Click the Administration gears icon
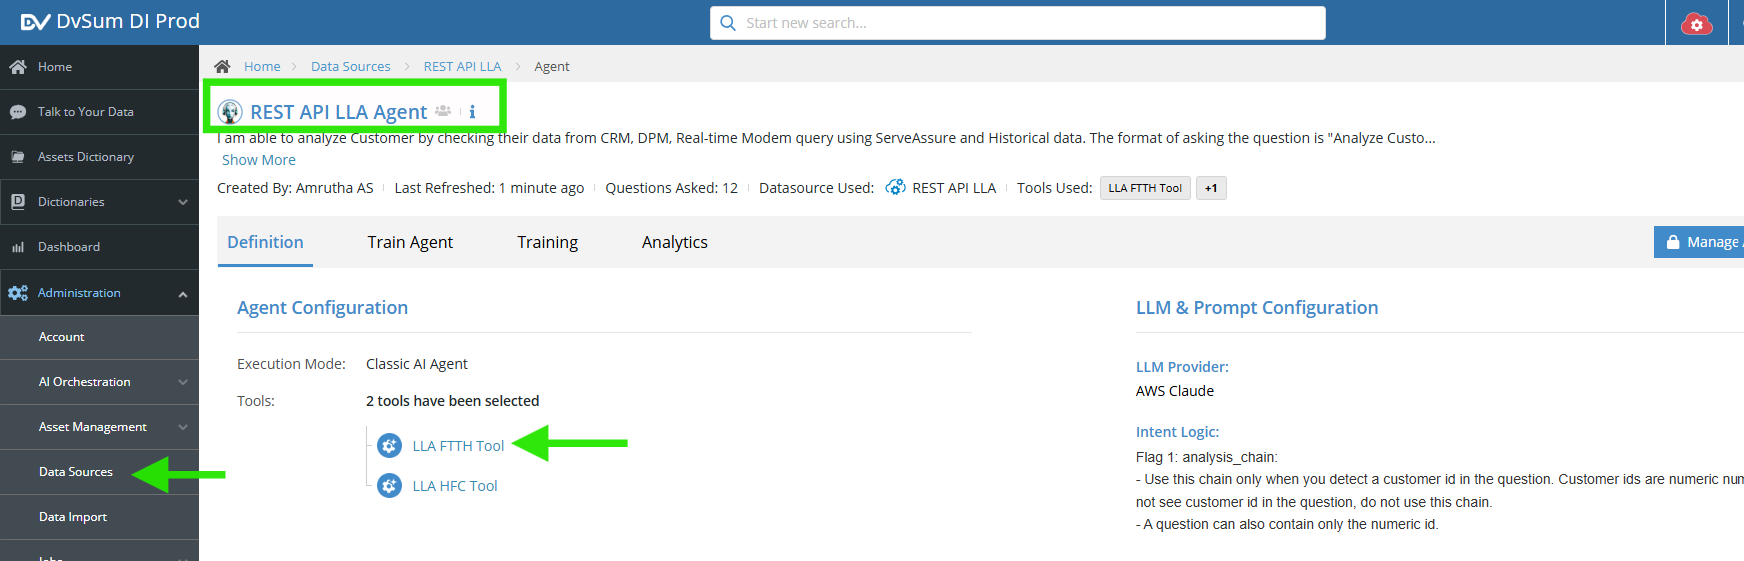 (18, 293)
